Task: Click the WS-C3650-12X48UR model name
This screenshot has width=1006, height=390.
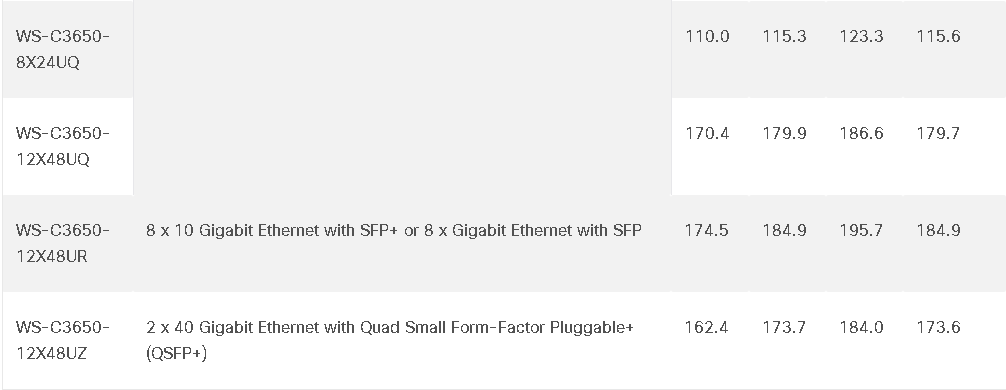Action: [x=63, y=243]
